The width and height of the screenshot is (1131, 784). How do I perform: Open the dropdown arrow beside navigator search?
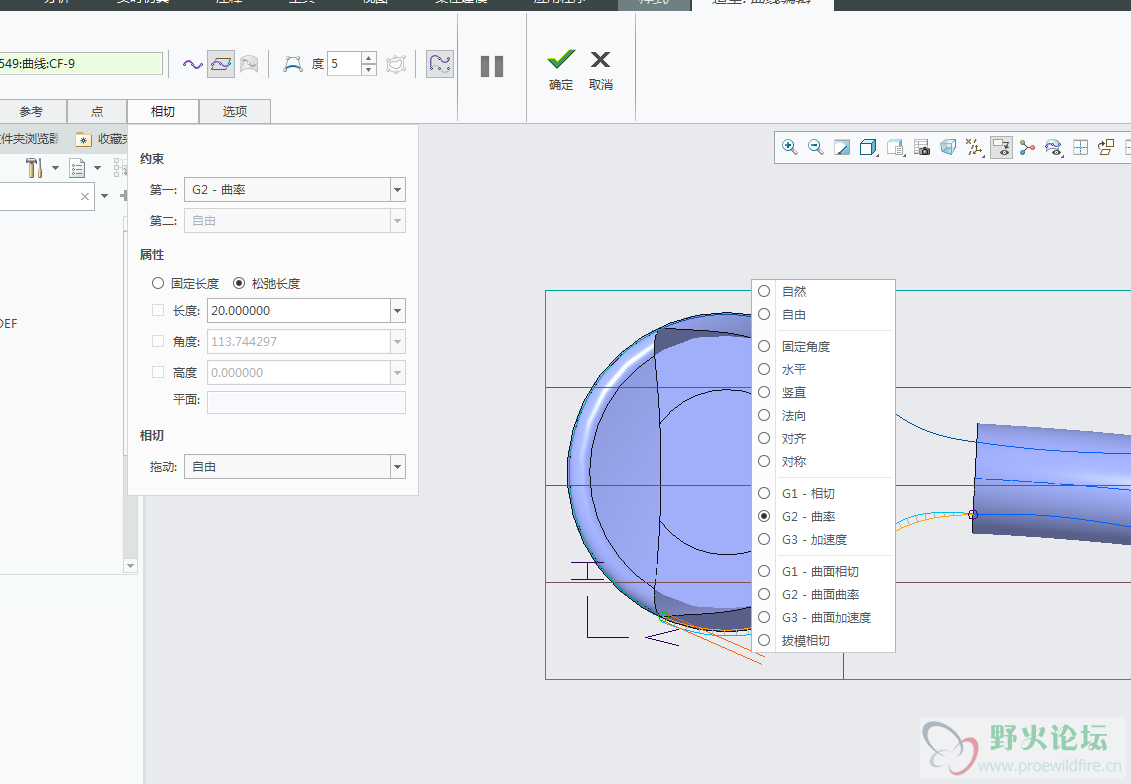click(x=105, y=196)
